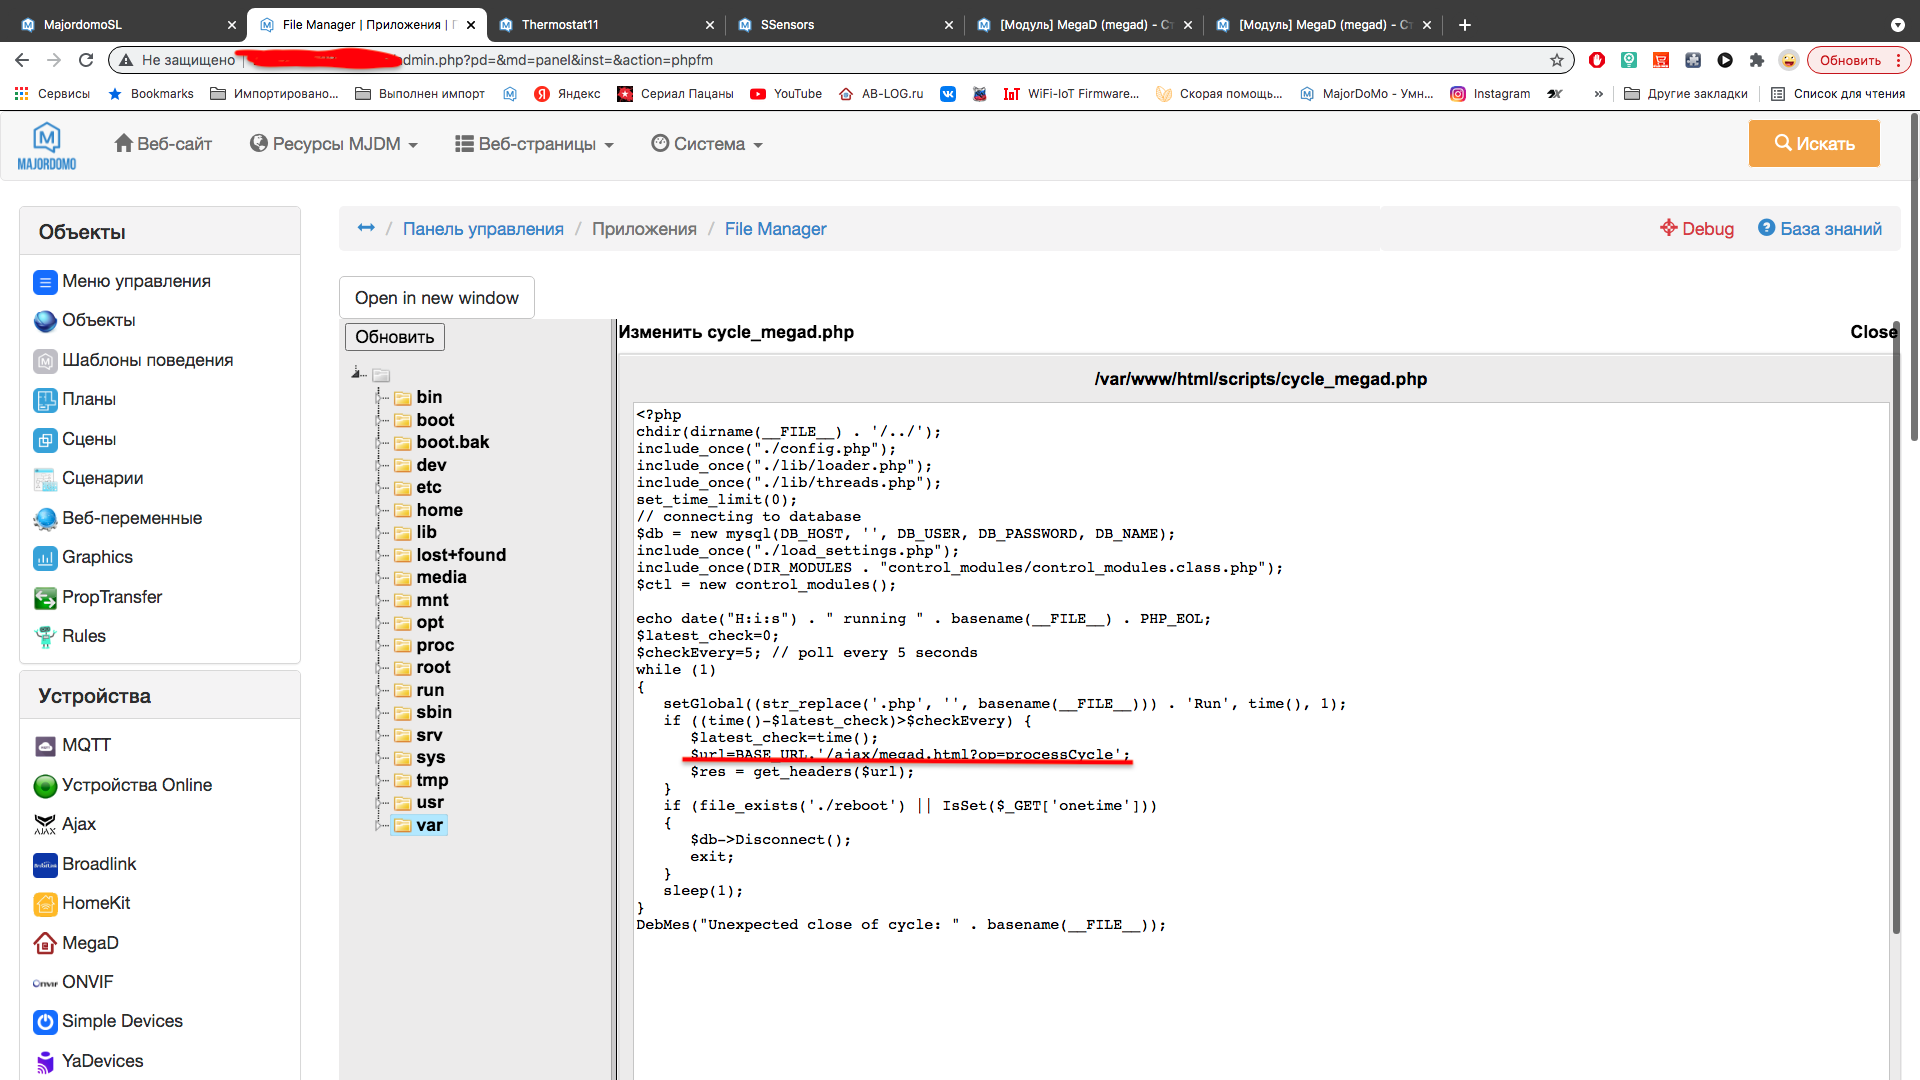The width and height of the screenshot is (1920, 1080).
Task: Click the Graphics chart icon
Action: [x=45, y=558]
